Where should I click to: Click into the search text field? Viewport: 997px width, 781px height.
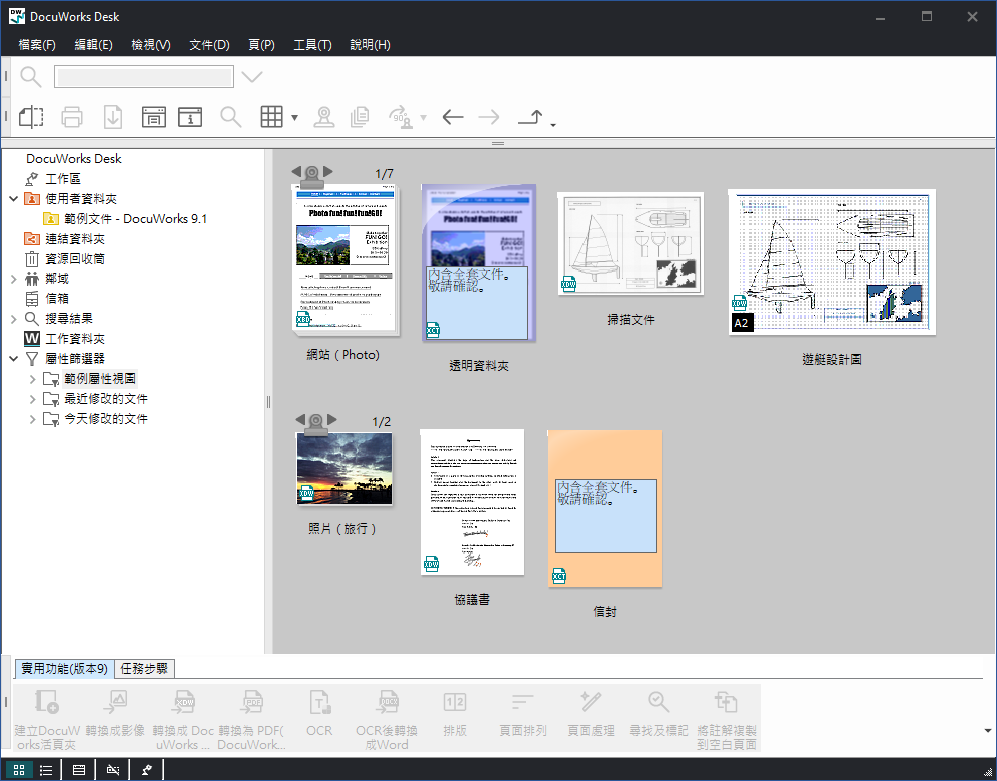[144, 77]
